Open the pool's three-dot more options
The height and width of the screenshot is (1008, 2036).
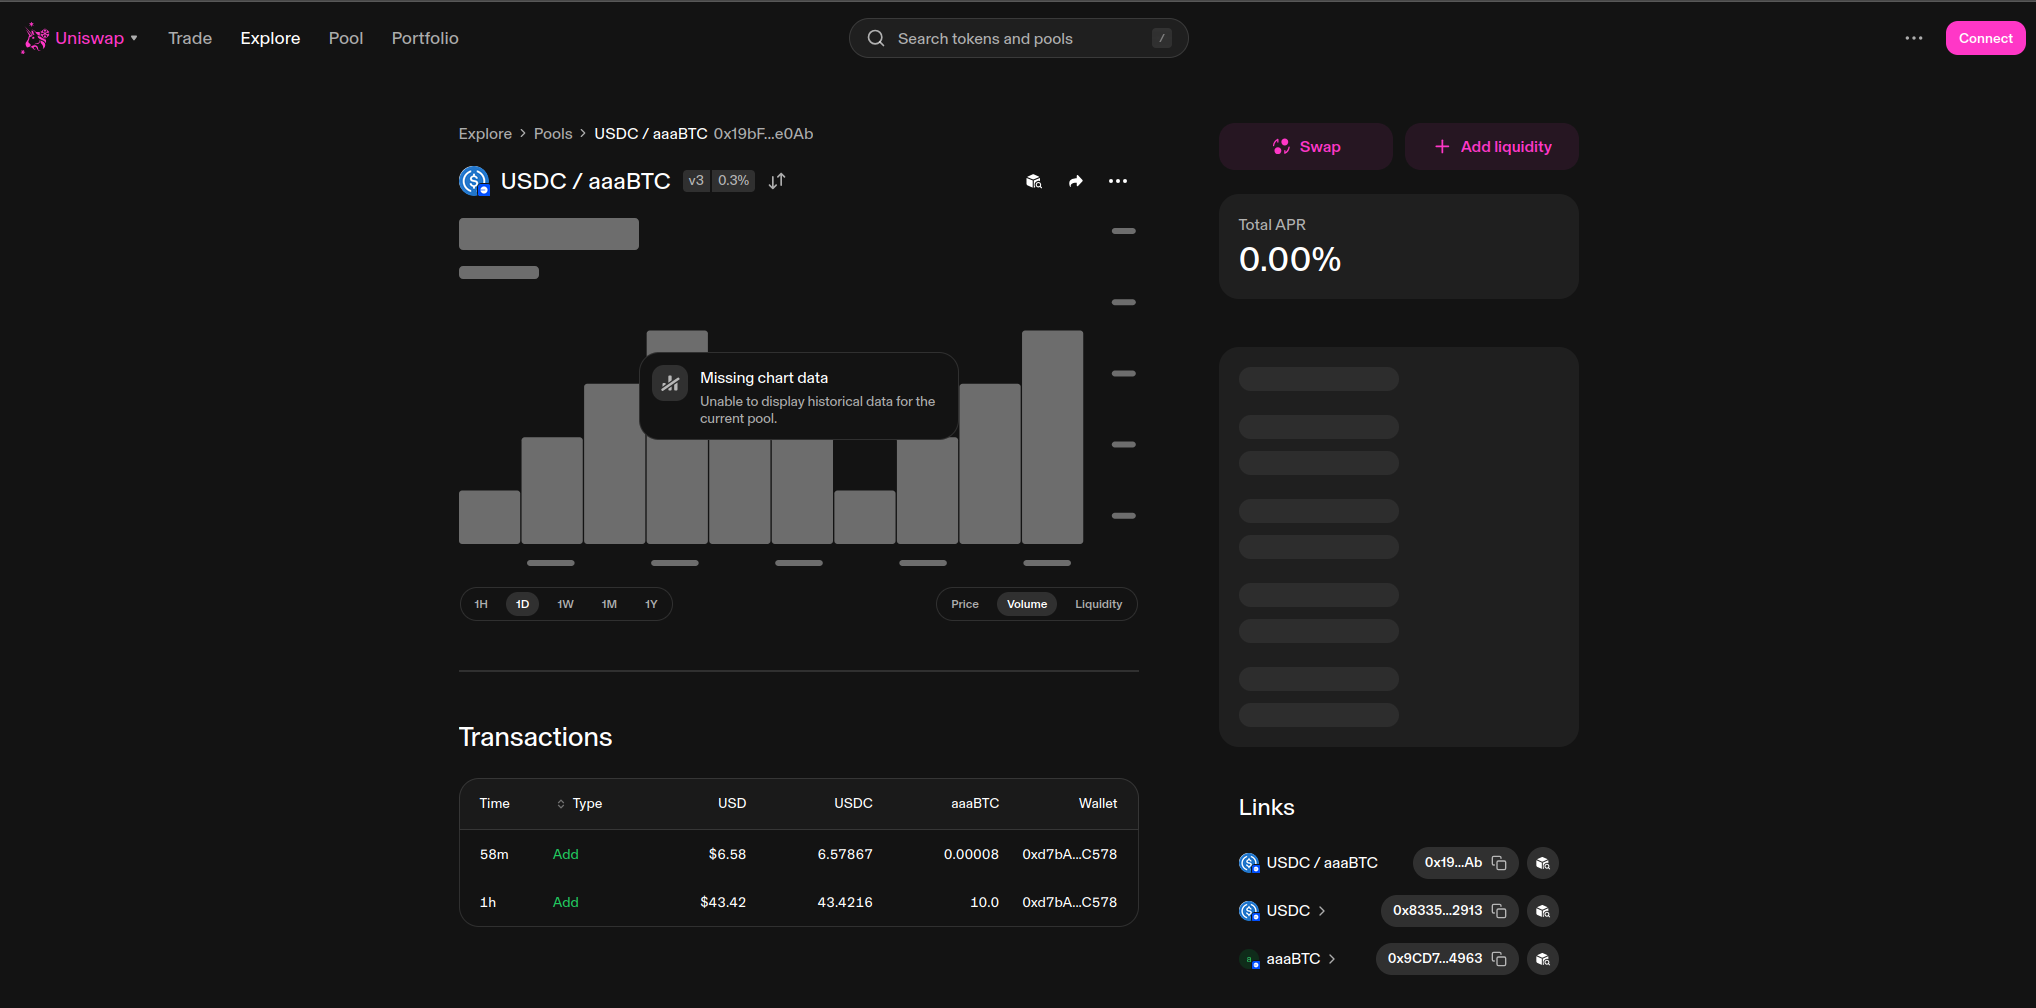click(1117, 181)
